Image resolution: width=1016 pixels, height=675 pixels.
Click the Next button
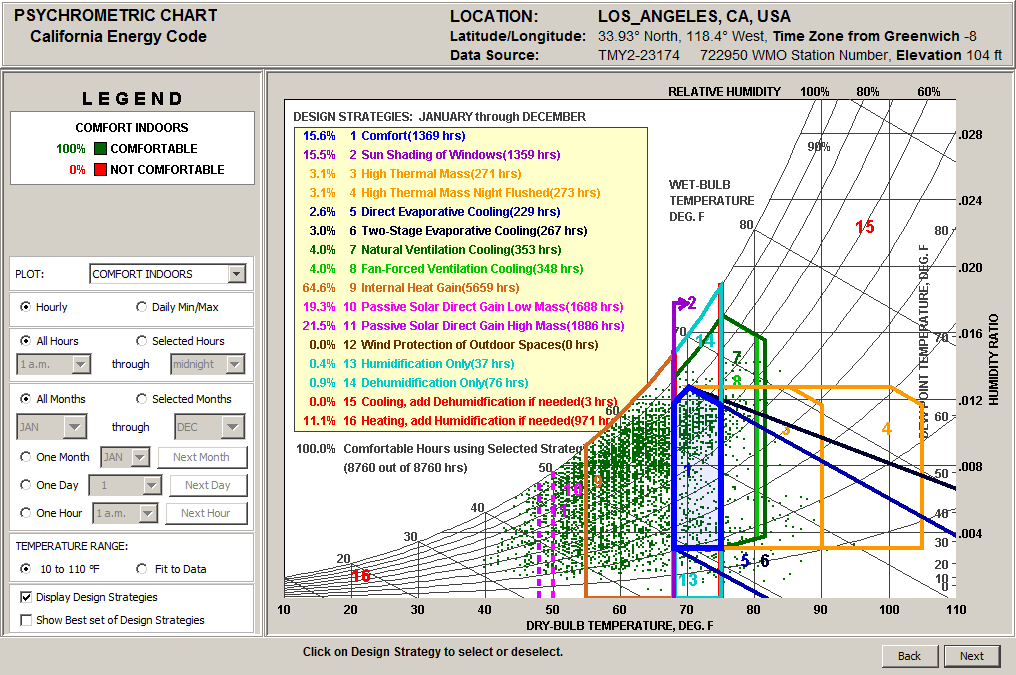[x=972, y=656]
